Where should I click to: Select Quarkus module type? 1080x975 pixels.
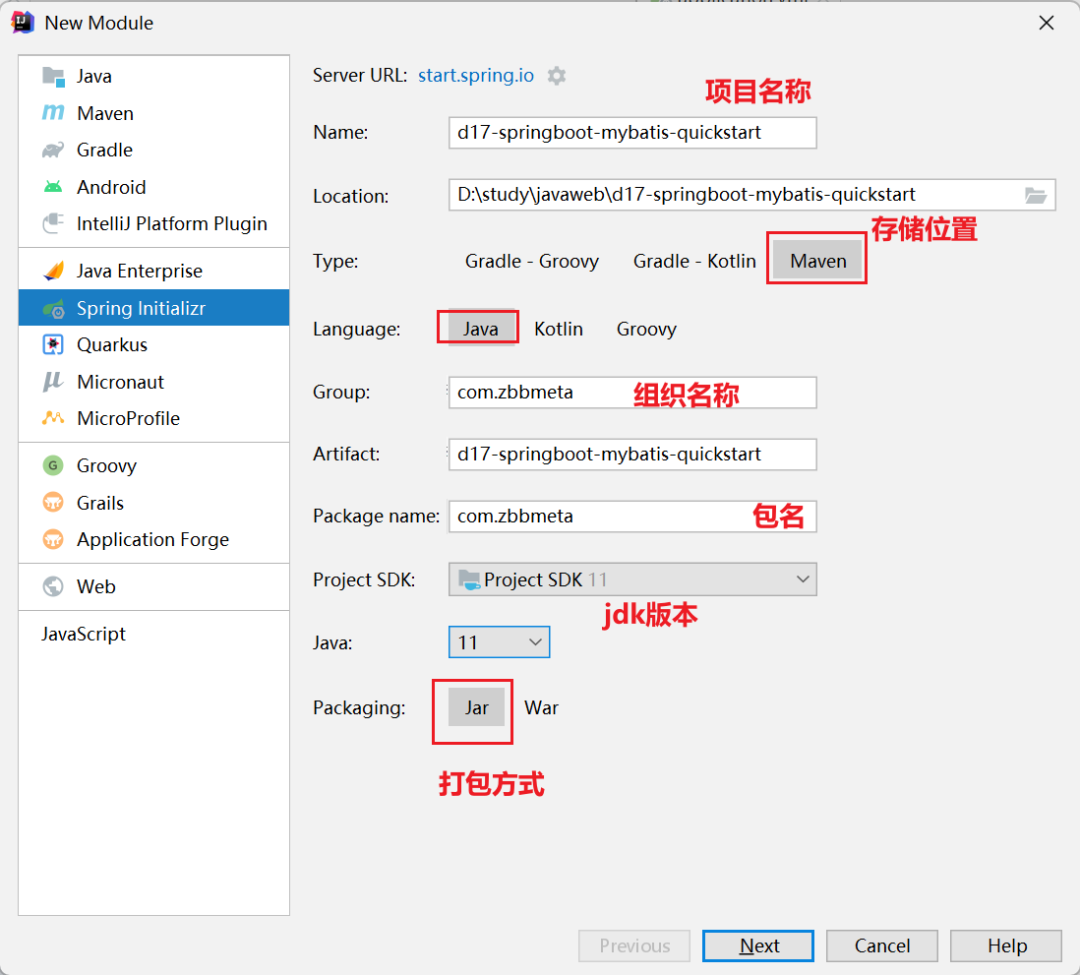click(154, 344)
